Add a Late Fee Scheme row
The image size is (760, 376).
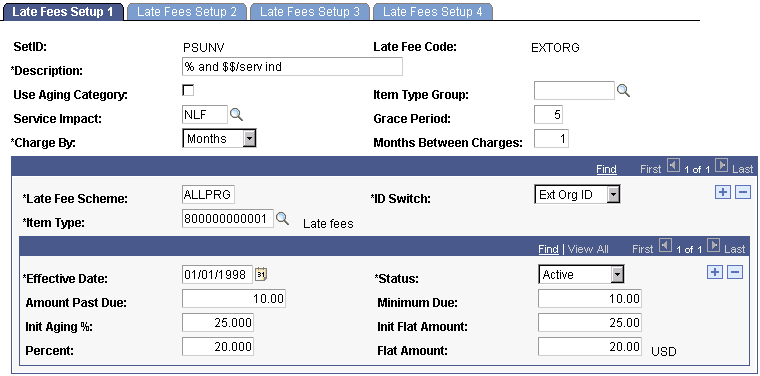coord(723,192)
